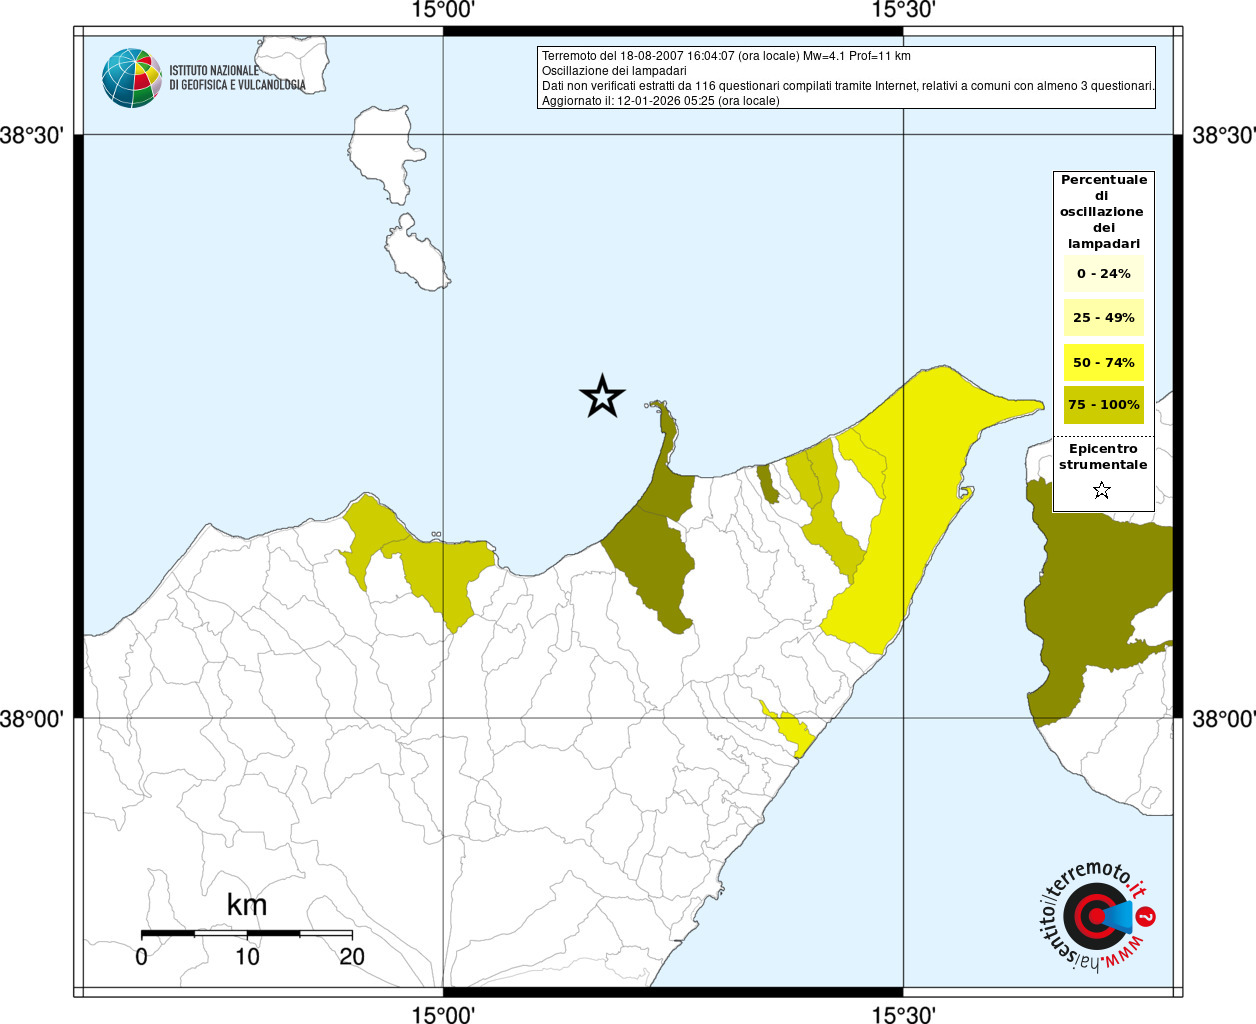Screen dimensions: 1256x1024
Task: Click the "Istituto Nazionale di Geofisica e Vulcanologia" text
Action: pyautogui.click(x=237, y=78)
